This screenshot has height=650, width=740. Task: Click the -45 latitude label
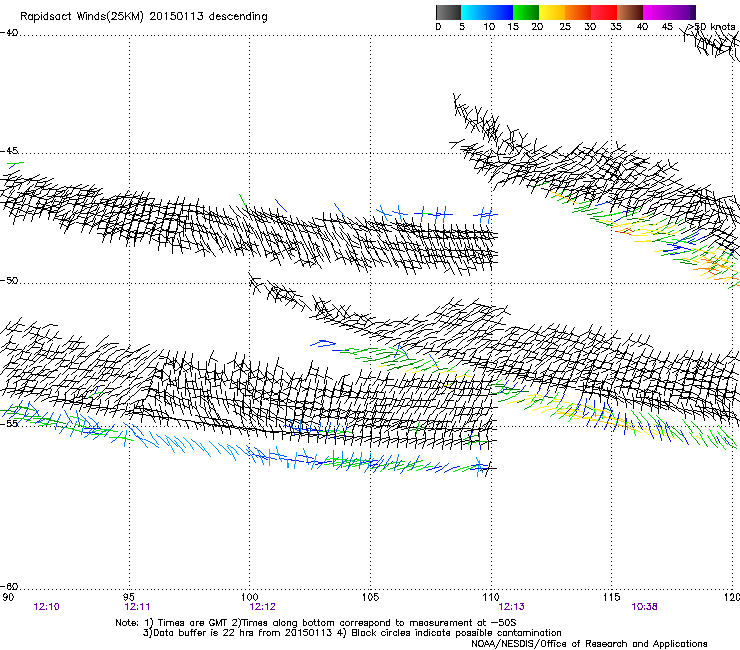tap(9, 151)
